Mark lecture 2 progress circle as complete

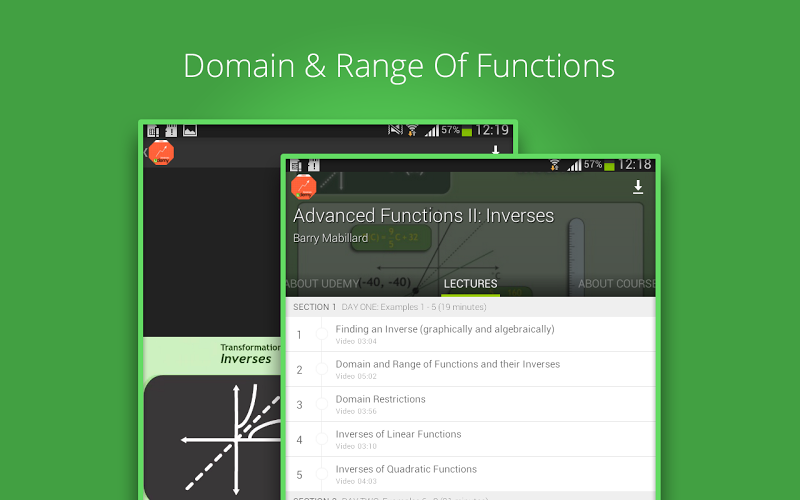point(321,369)
